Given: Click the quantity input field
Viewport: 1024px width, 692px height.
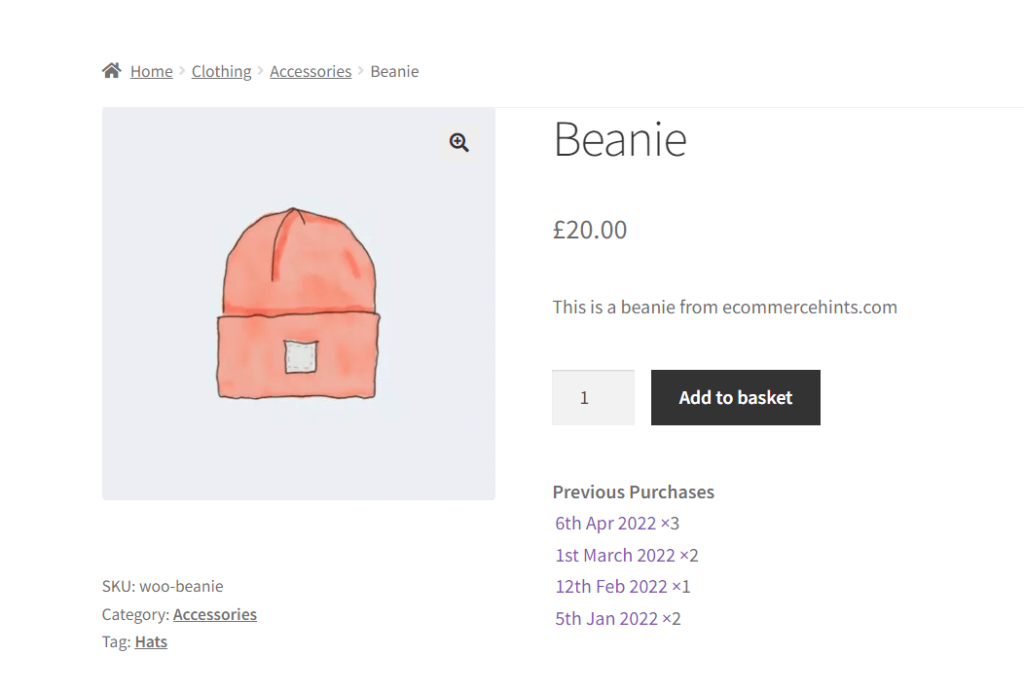Looking at the screenshot, I should click(593, 397).
